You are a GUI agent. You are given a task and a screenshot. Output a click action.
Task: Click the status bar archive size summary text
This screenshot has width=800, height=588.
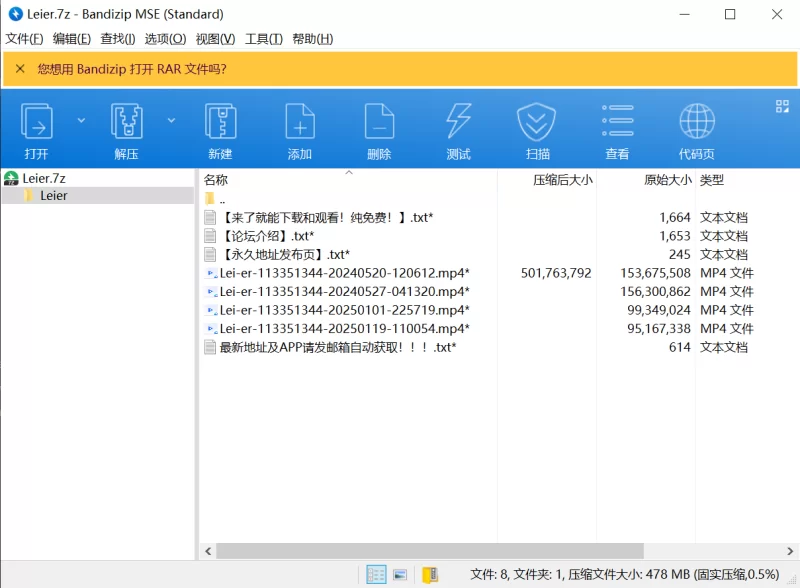(624, 575)
